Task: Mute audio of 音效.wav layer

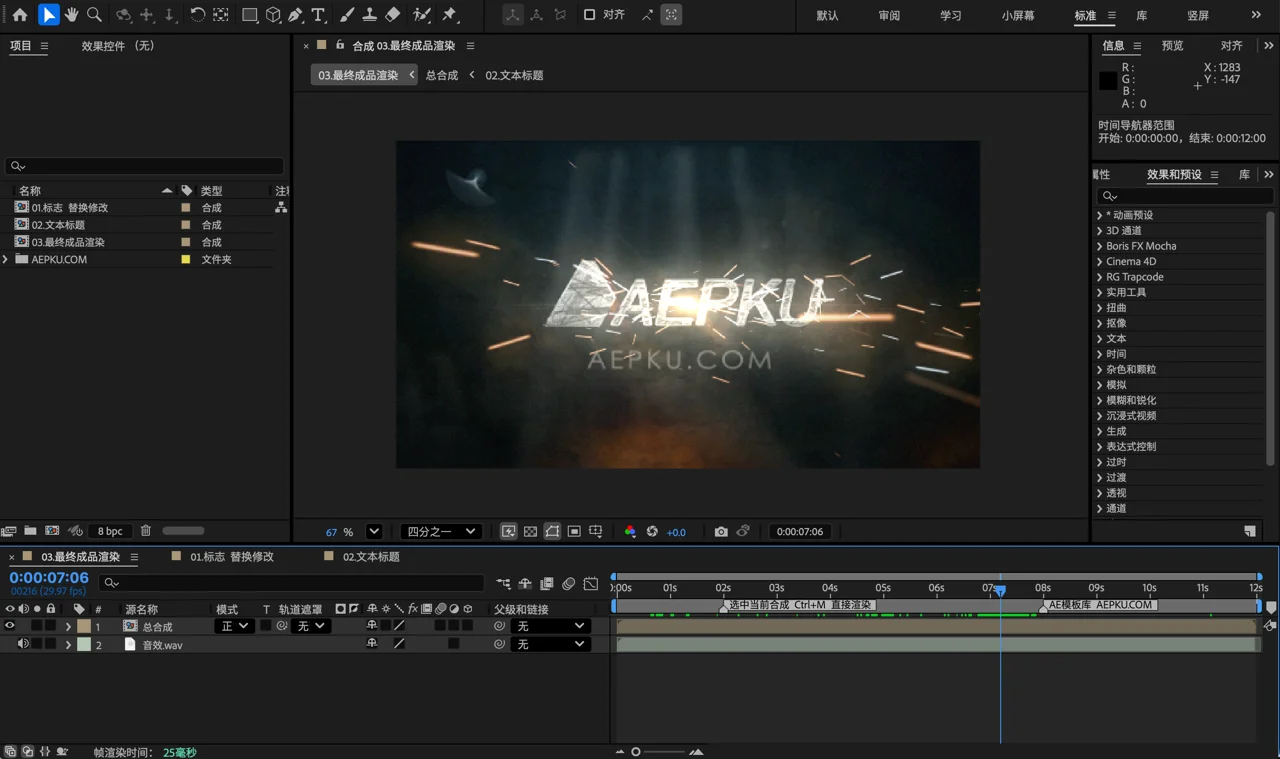Action: pos(23,644)
